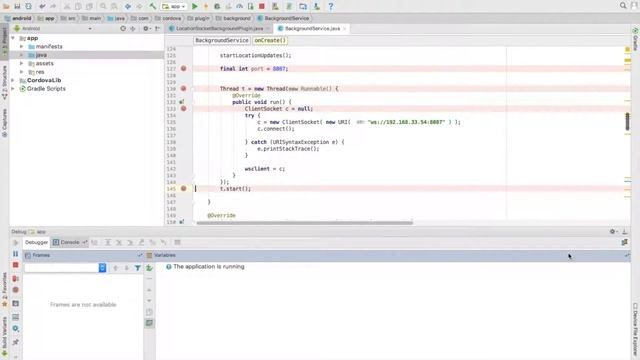Click the search magnifier at top right
Image resolution: width=640 pixels, height=360 pixels.
click(x=623, y=5)
